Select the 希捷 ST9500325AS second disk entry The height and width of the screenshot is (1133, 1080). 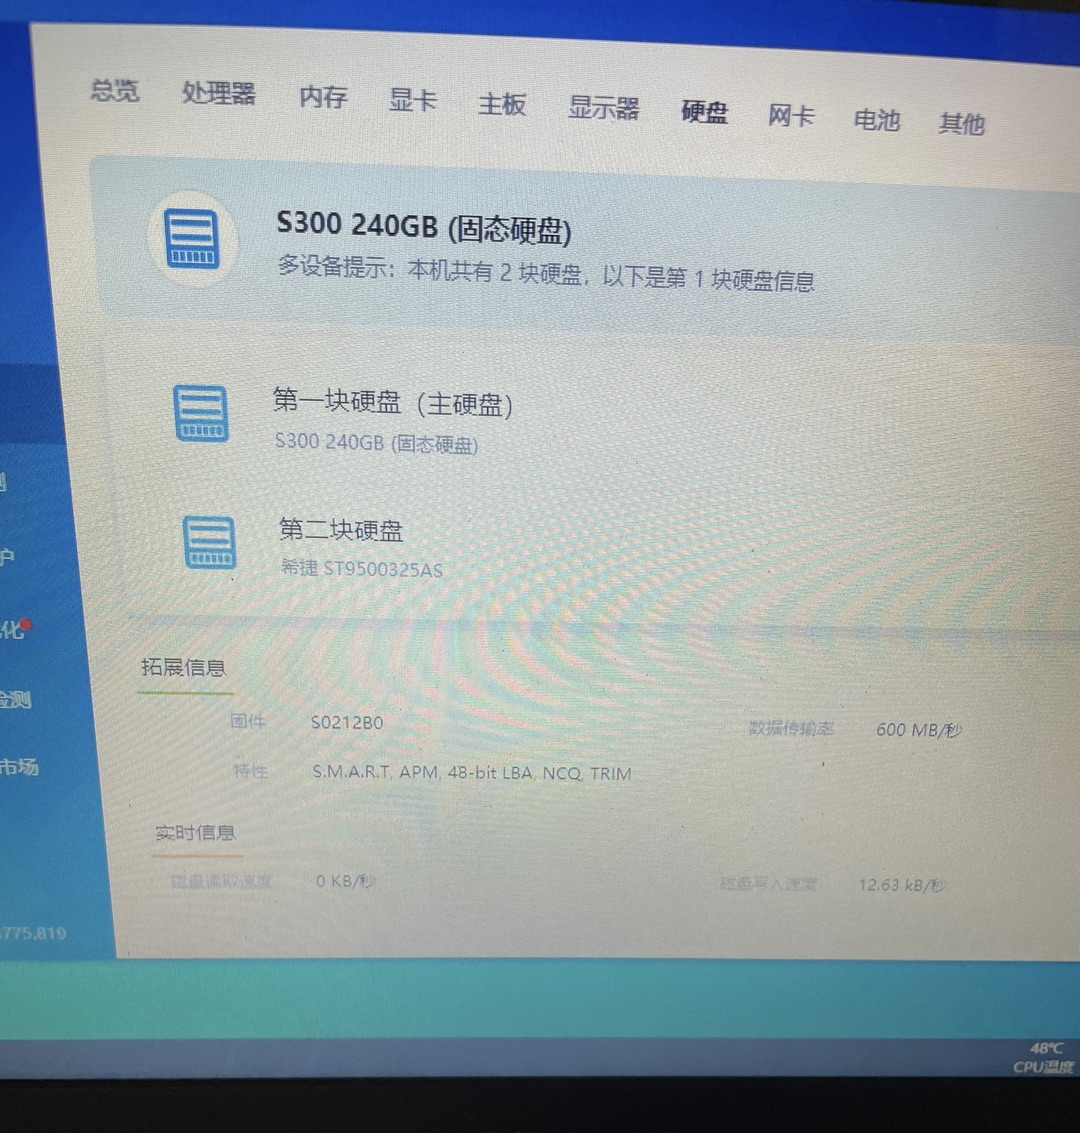tap(360, 569)
